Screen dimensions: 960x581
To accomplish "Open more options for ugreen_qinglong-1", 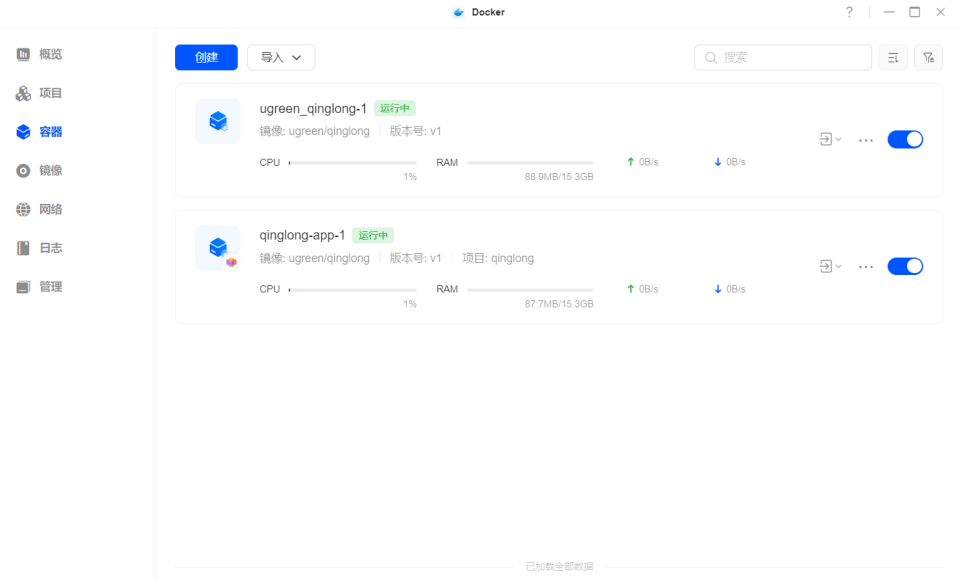I will (x=866, y=140).
